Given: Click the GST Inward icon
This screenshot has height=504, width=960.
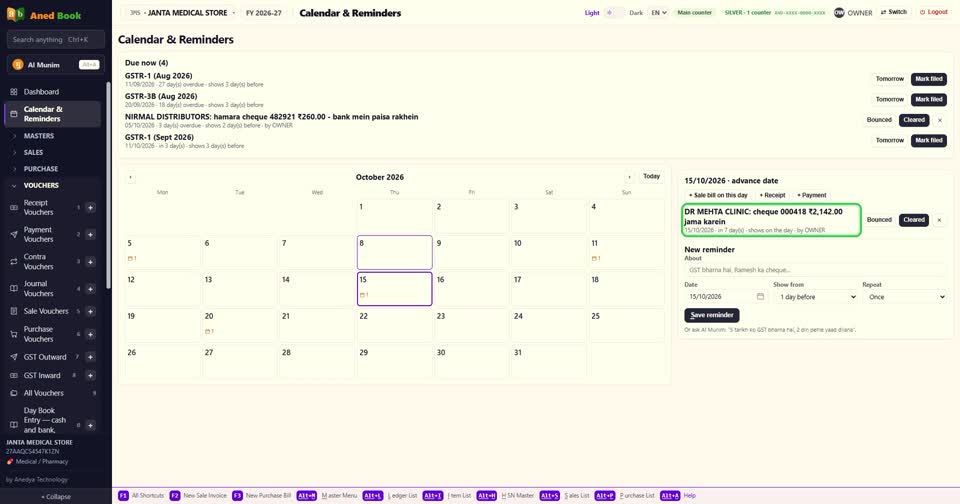Looking at the screenshot, I should pos(13,375).
